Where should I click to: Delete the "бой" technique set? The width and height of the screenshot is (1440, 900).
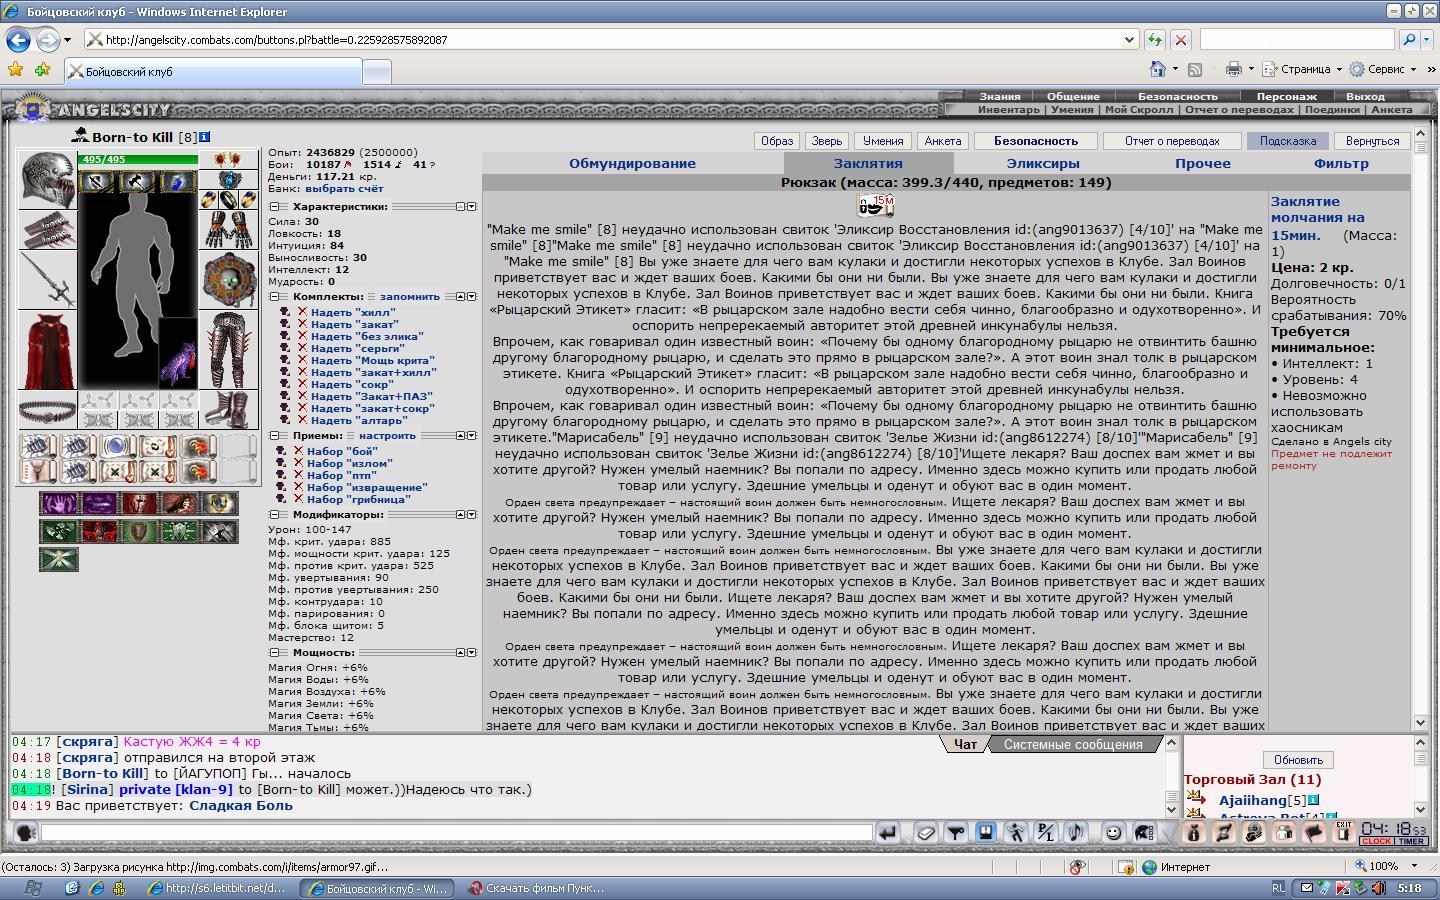(x=298, y=451)
